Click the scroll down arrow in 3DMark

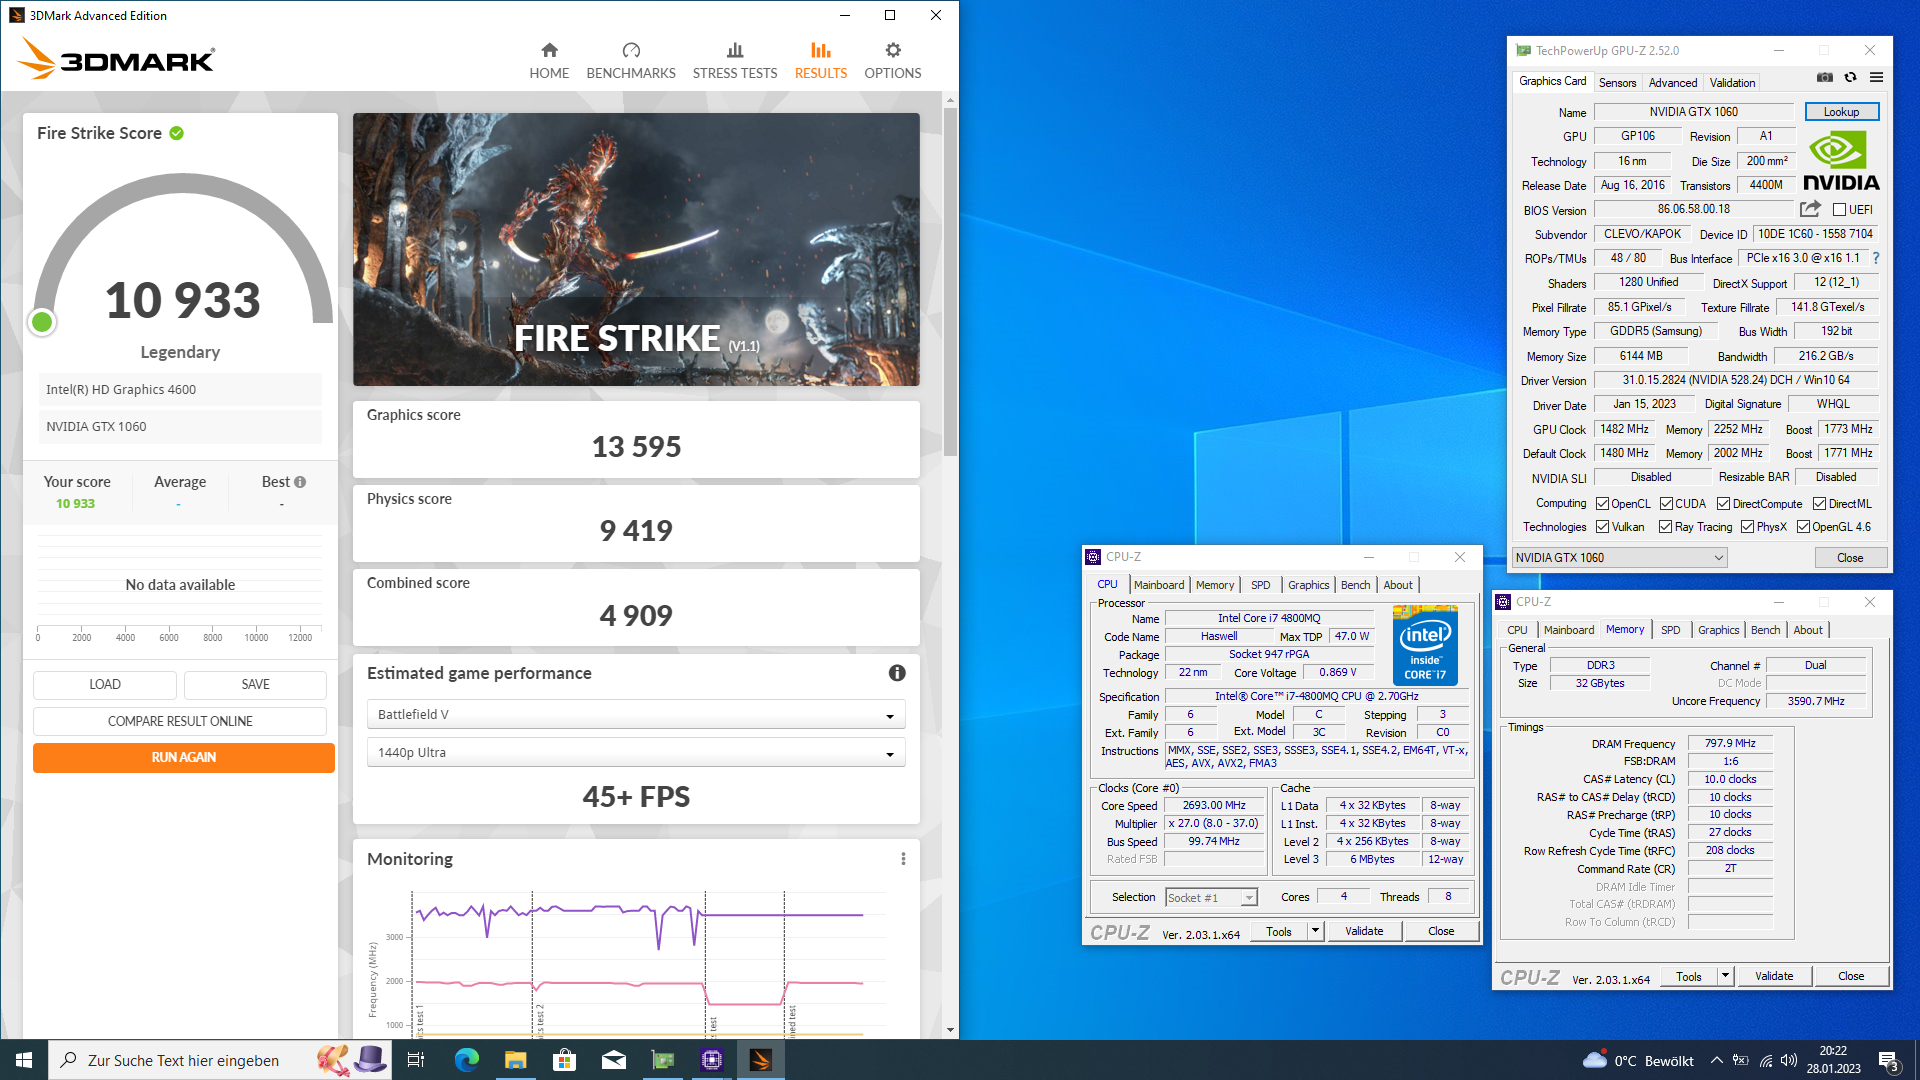tap(950, 1029)
